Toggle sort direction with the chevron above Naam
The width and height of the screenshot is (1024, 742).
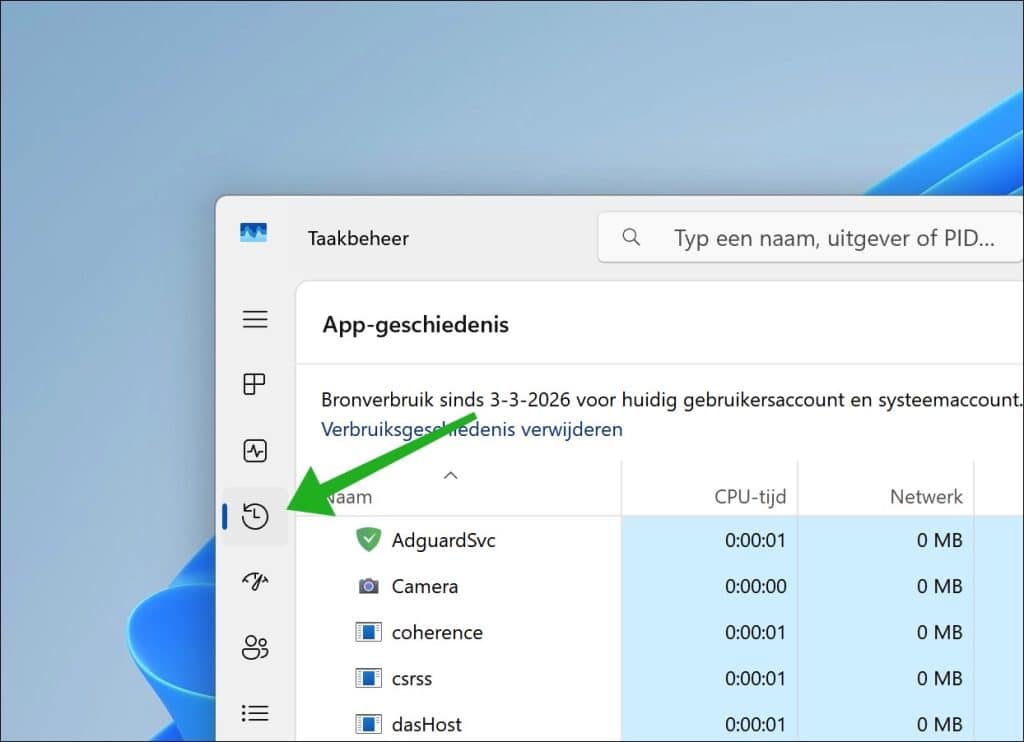(x=451, y=476)
